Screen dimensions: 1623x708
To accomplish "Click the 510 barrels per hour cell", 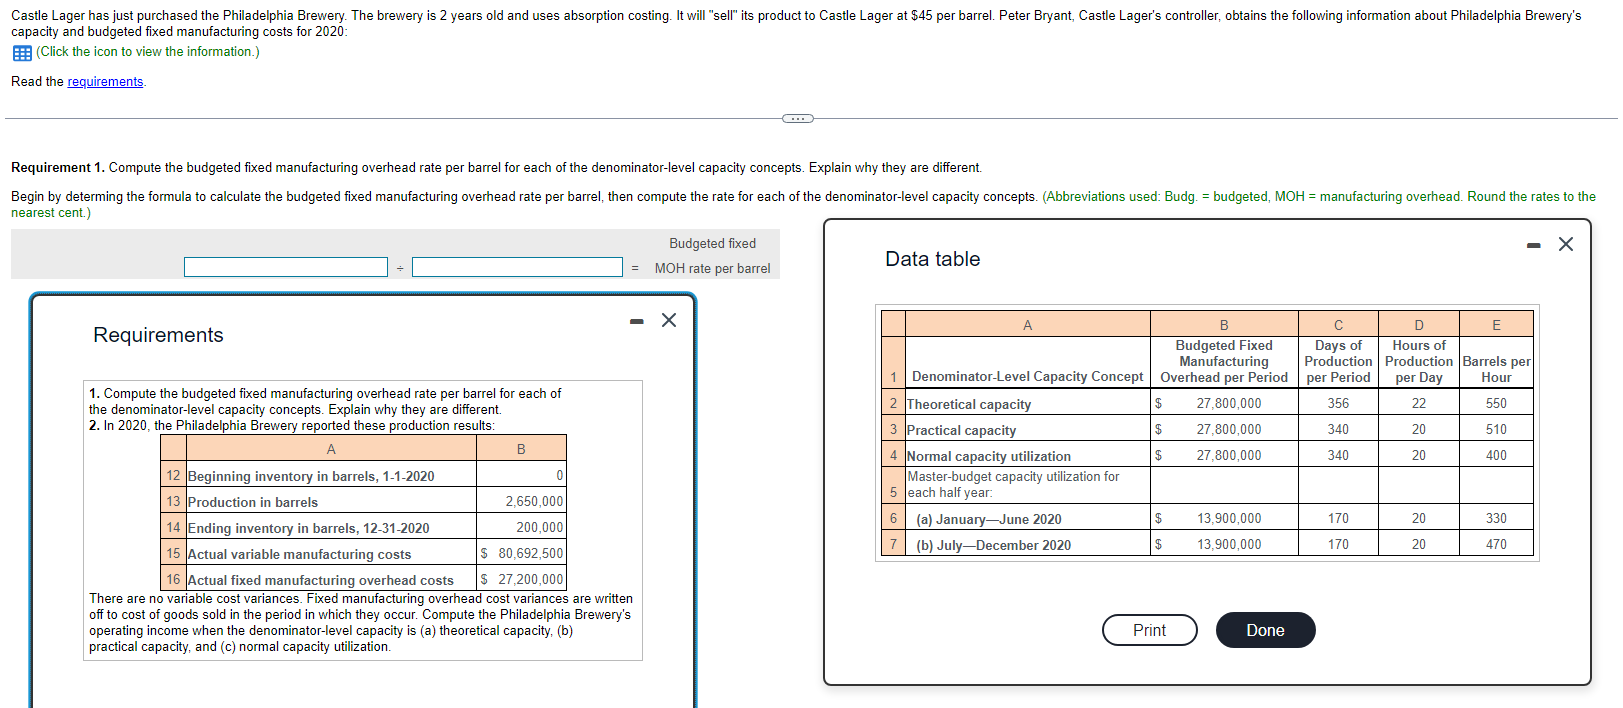I will pos(1496,429).
